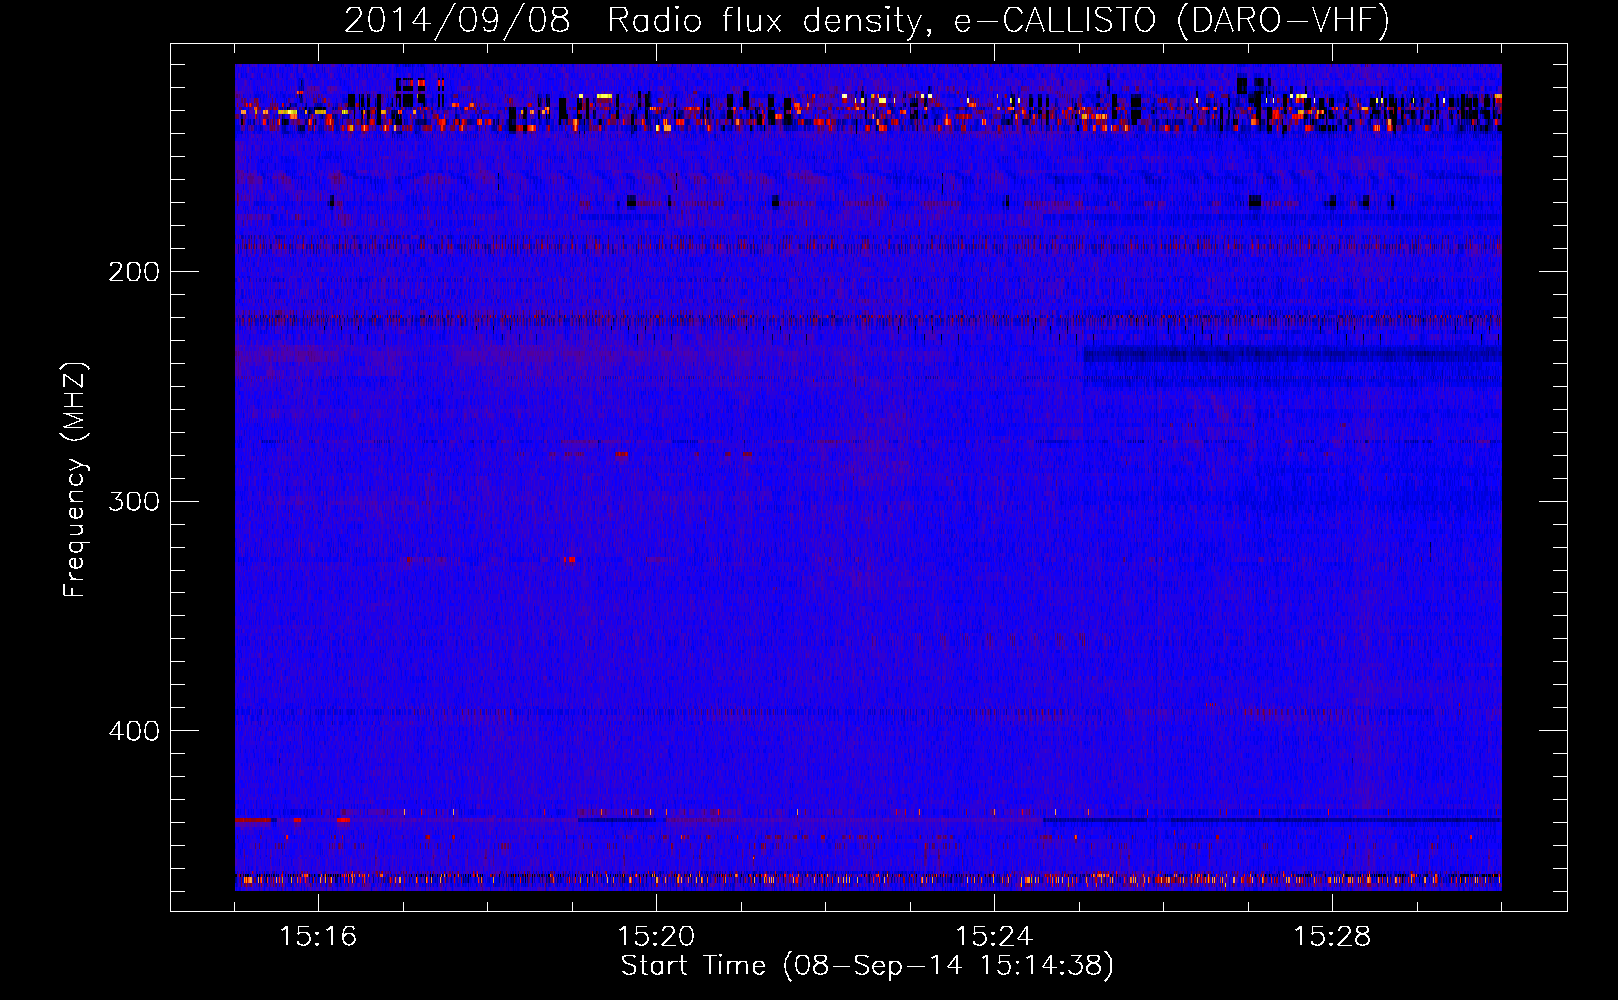
Task: Click the Frequency (MHZ) axis label
Action: (75, 480)
